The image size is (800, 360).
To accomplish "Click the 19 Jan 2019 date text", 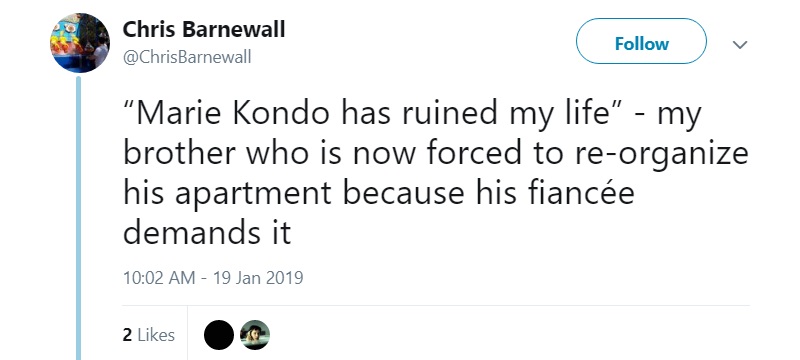I will tap(258, 278).
